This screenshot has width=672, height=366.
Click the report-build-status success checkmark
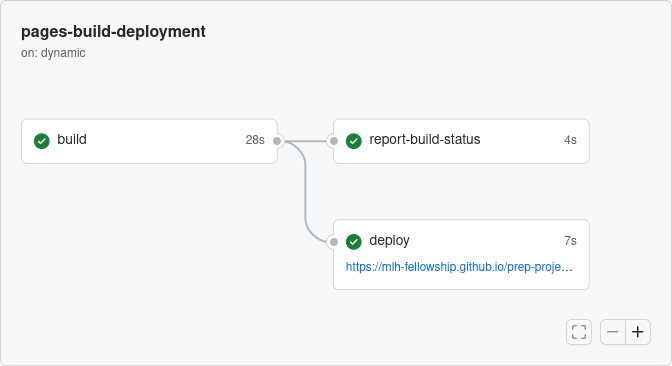coord(354,141)
